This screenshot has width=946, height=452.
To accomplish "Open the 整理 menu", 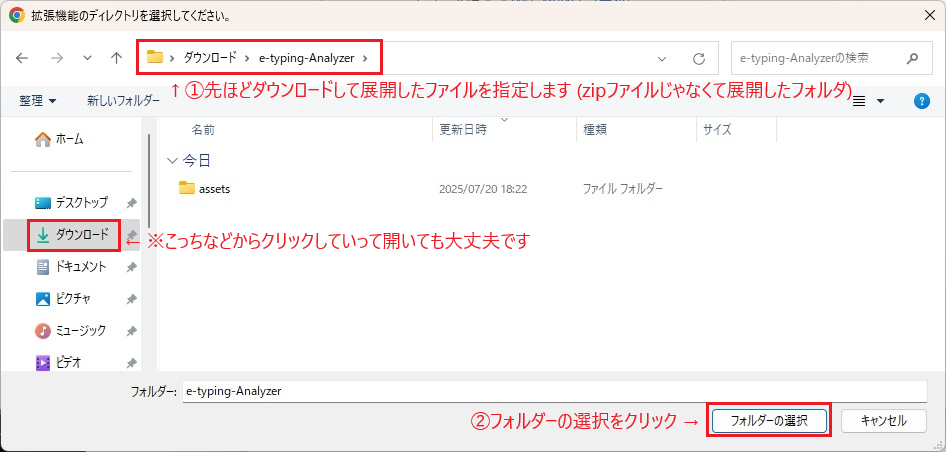I will pos(37,101).
